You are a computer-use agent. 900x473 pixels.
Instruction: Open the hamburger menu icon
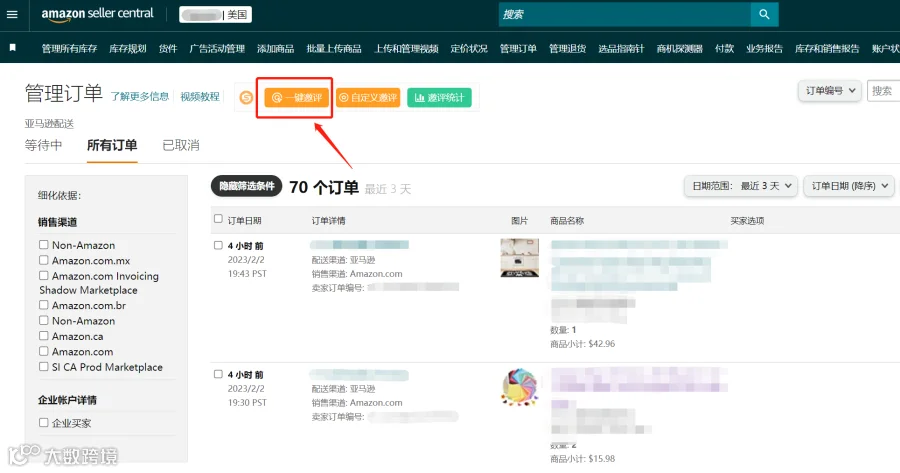tap(12, 14)
